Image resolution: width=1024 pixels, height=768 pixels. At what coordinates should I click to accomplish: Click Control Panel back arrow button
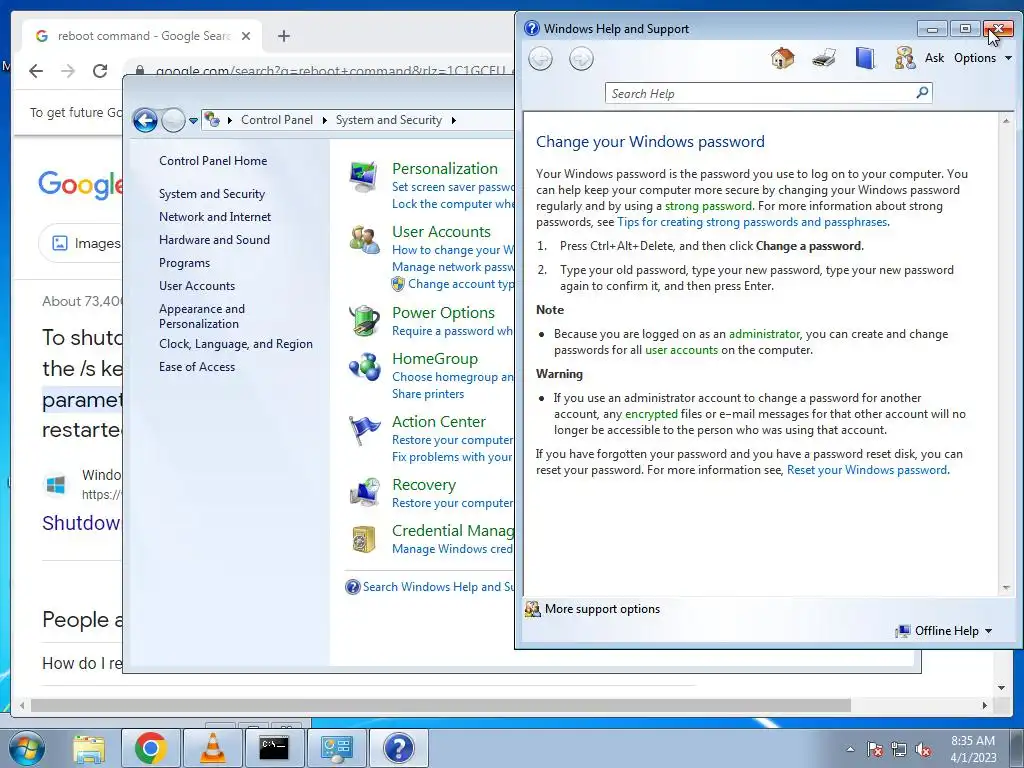145,120
